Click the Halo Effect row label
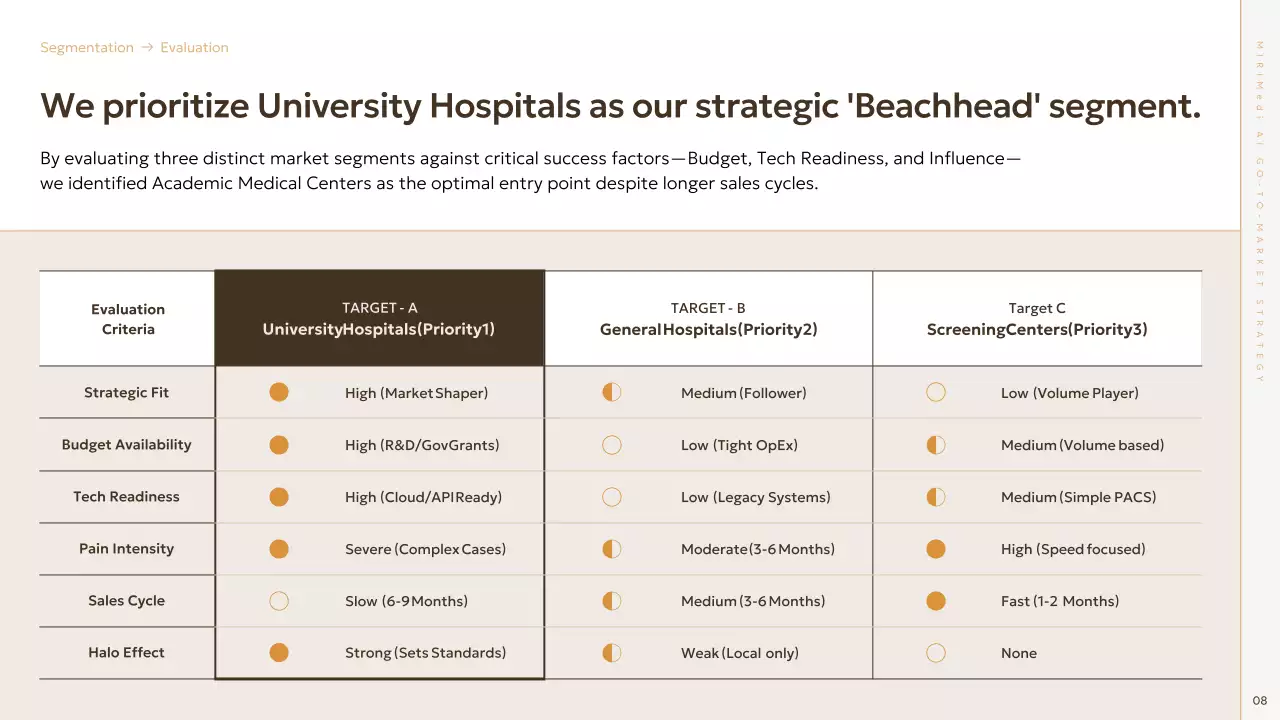The image size is (1280, 720). coord(126,653)
